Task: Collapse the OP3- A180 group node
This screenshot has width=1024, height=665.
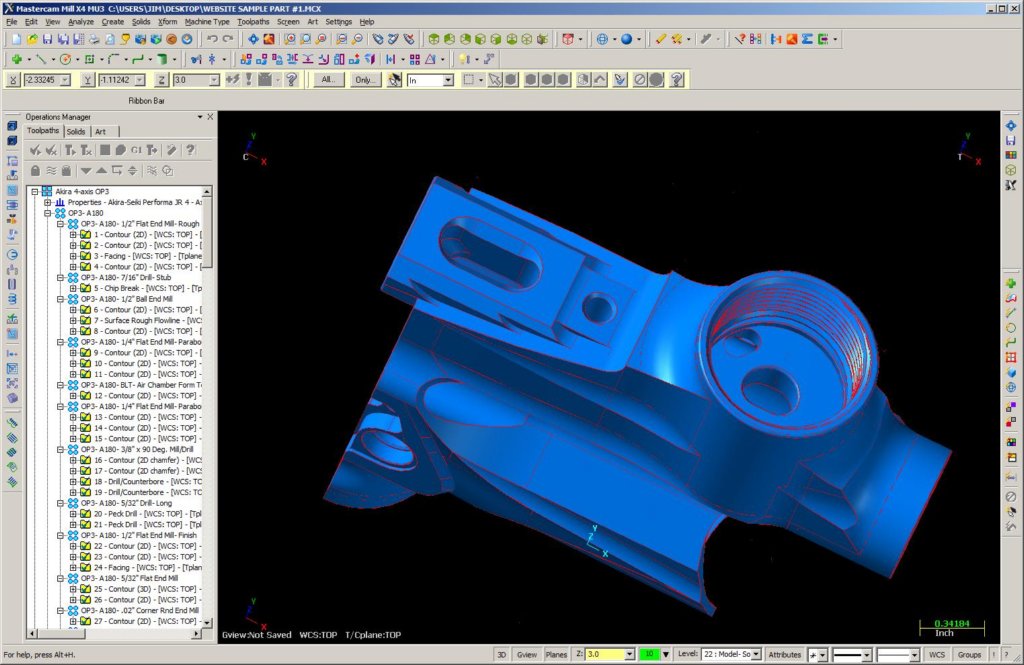Action: point(48,213)
